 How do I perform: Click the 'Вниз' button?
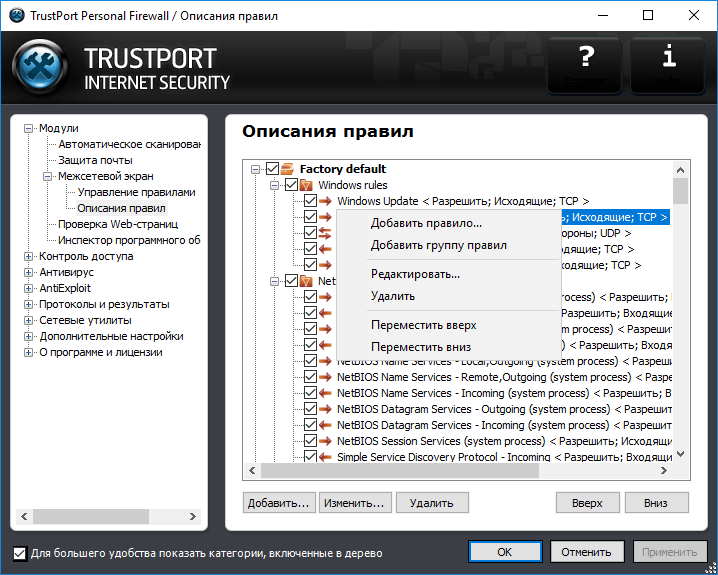click(656, 503)
